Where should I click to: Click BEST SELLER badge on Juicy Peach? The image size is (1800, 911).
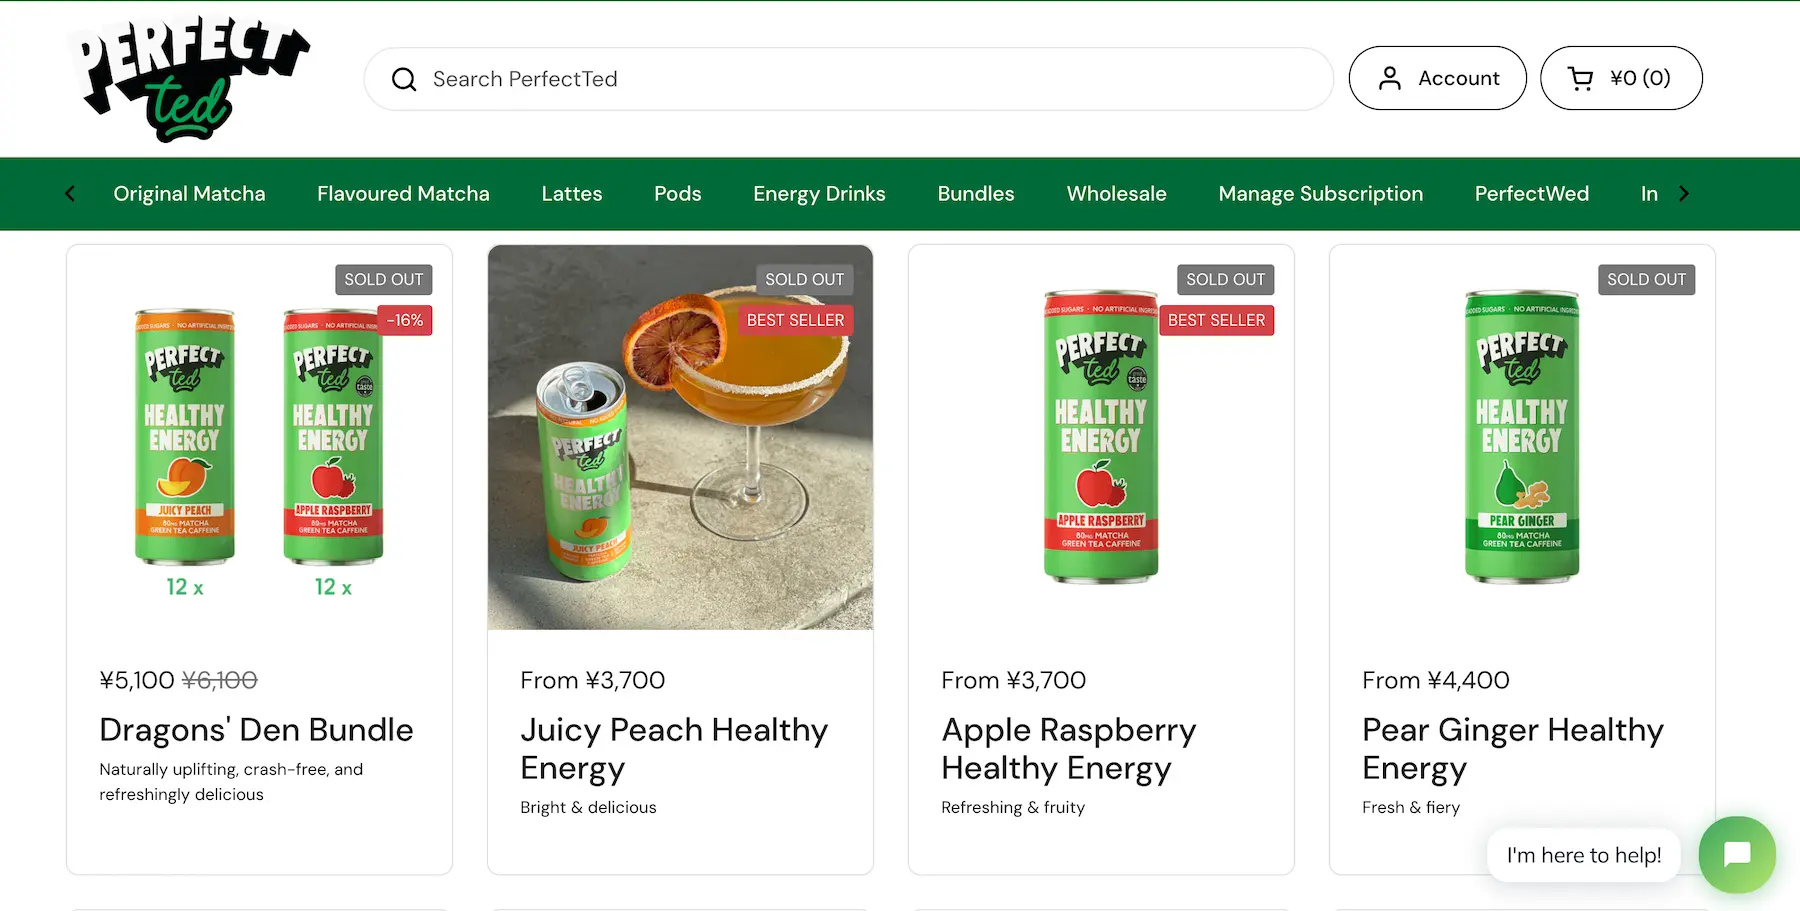coord(796,320)
